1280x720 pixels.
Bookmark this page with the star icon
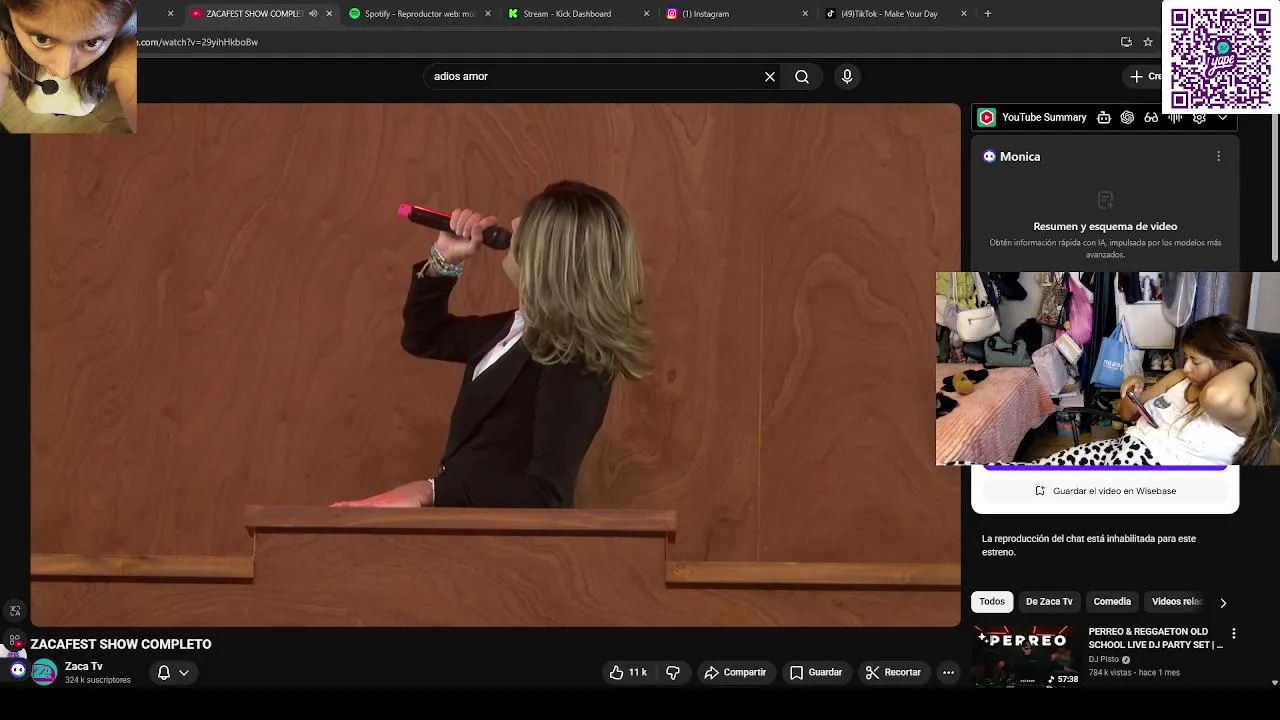[1148, 42]
